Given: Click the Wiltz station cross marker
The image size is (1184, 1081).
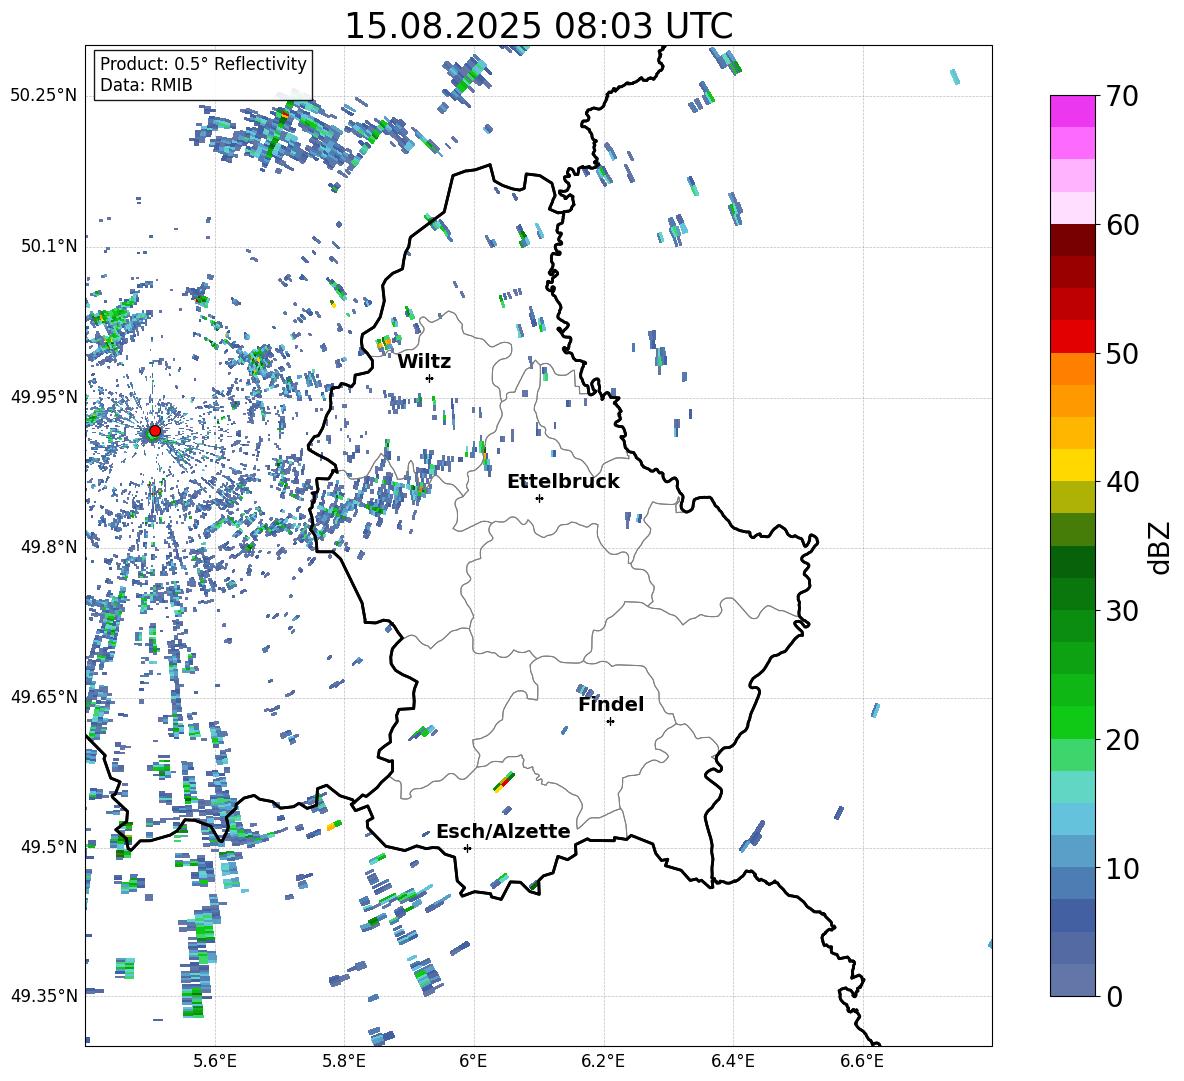Looking at the screenshot, I should point(430,378).
